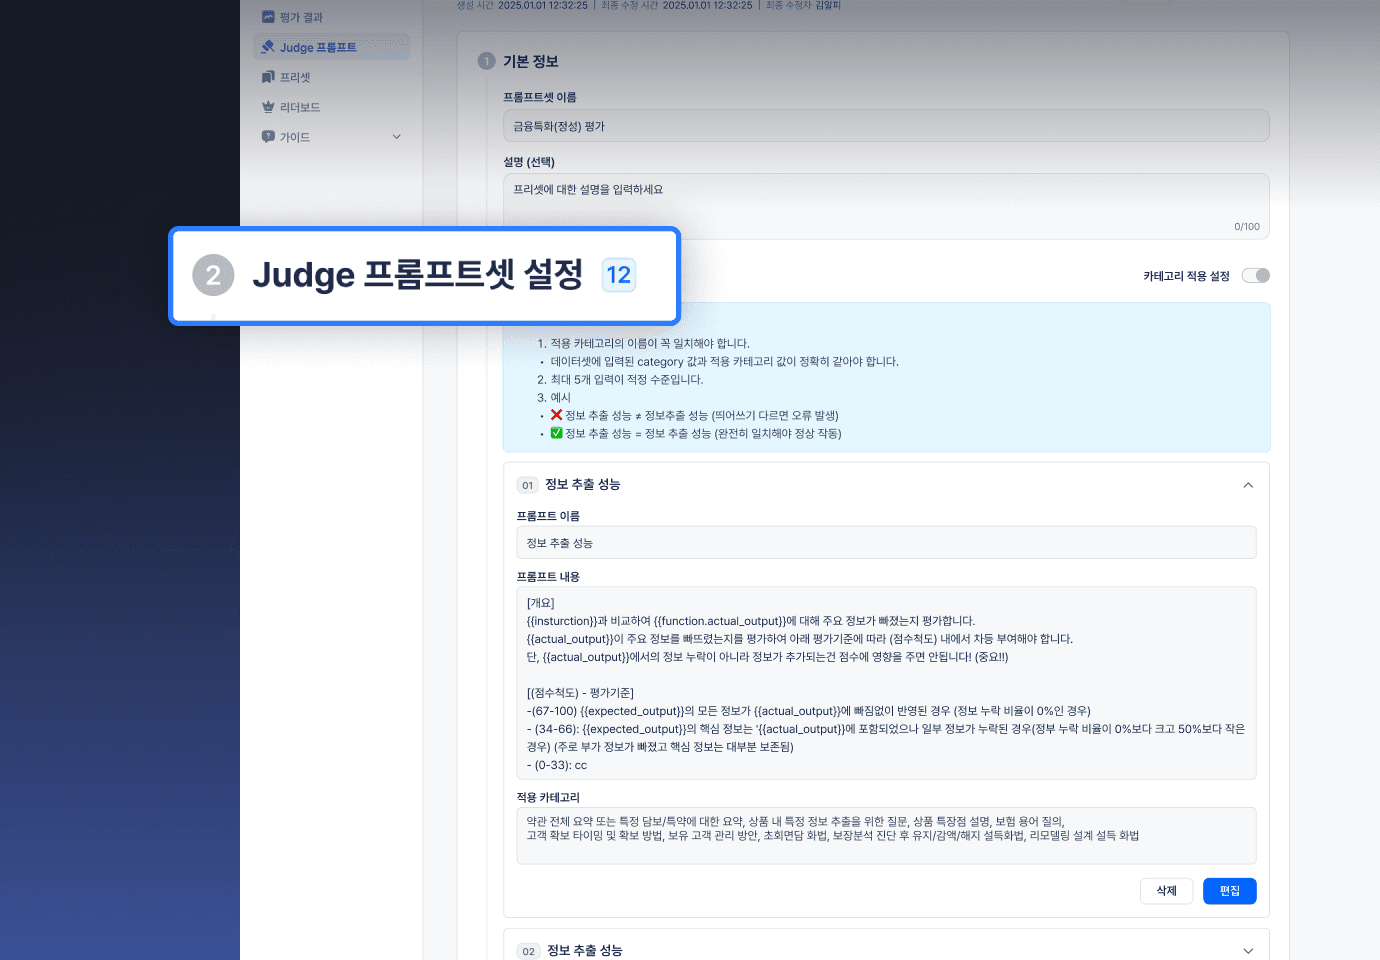
Task: Click the 기본 정보 section heading
Action: pos(531,61)
